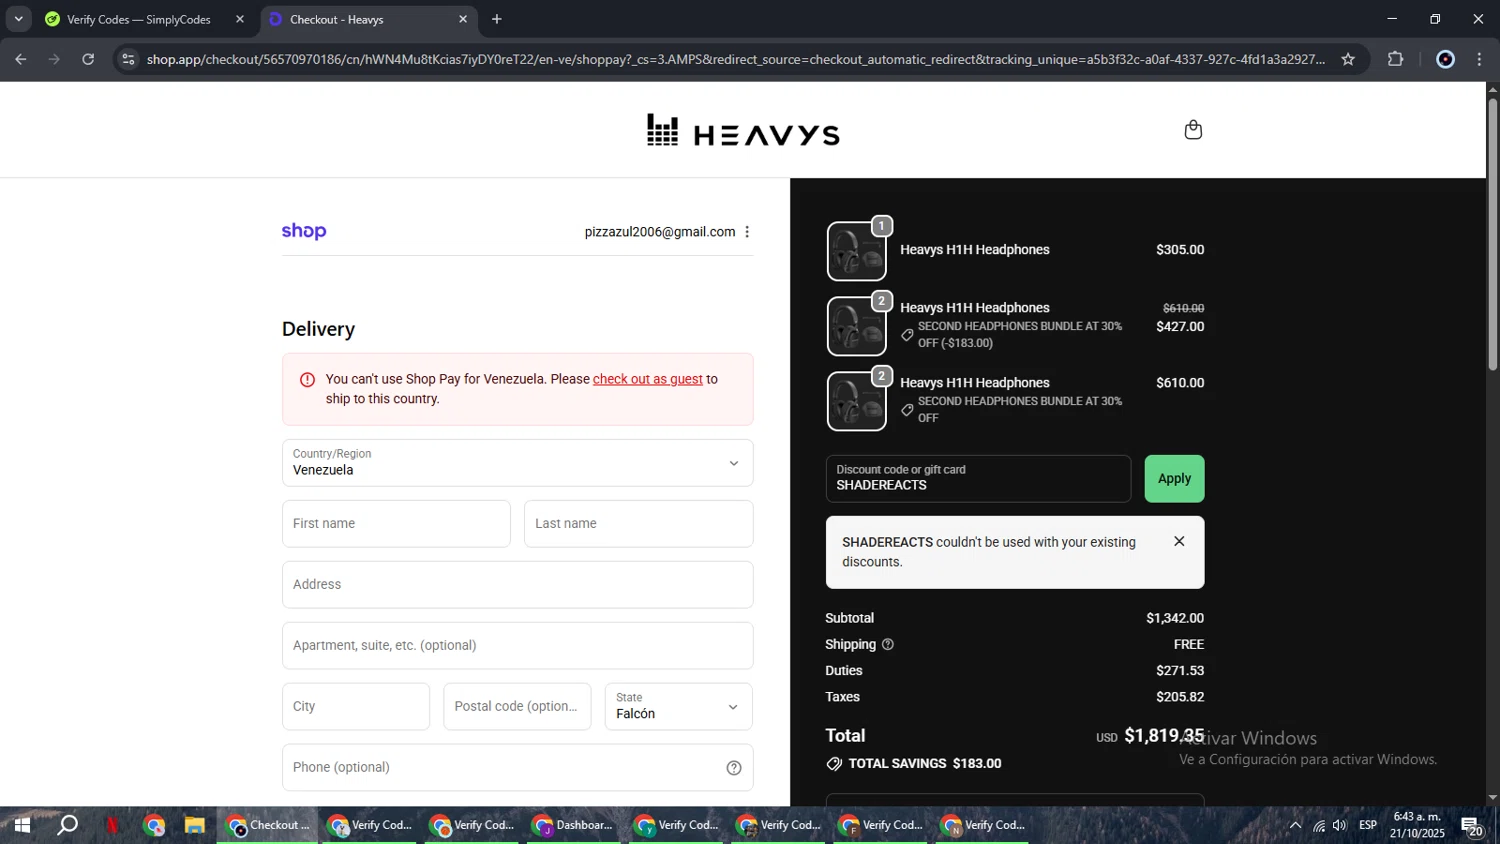The height and width of the screenshot is (844, 1500).
Task: Click the page vertical scrollbar
Action: [x=1493, y=235]
